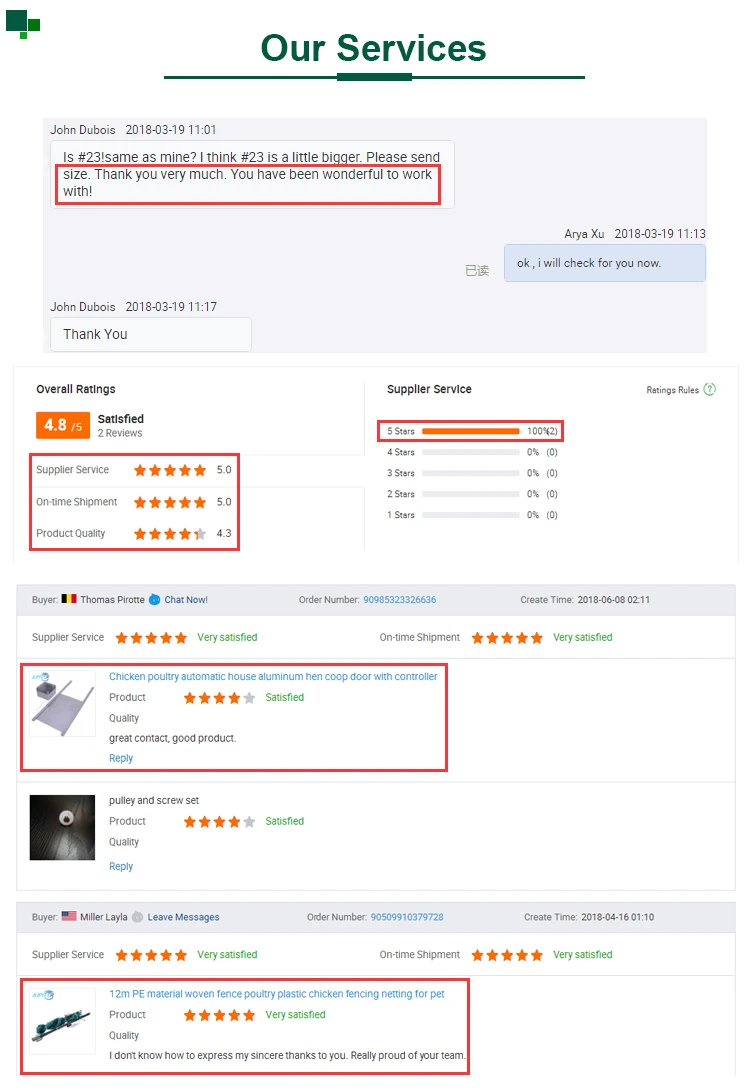Click the chicken coop door thumbnail
This screenshot has height=1092, width=750.
coord(62,703)
